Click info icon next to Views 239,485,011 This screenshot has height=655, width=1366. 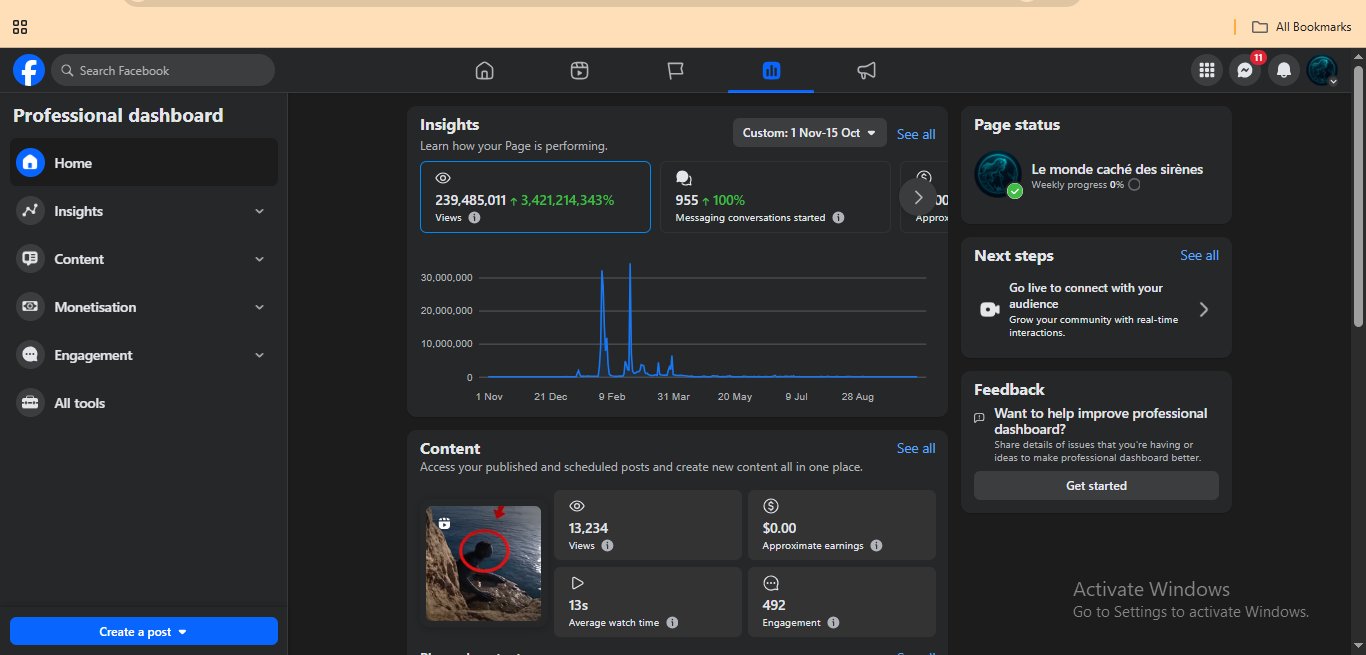click(x=474, y=217)
